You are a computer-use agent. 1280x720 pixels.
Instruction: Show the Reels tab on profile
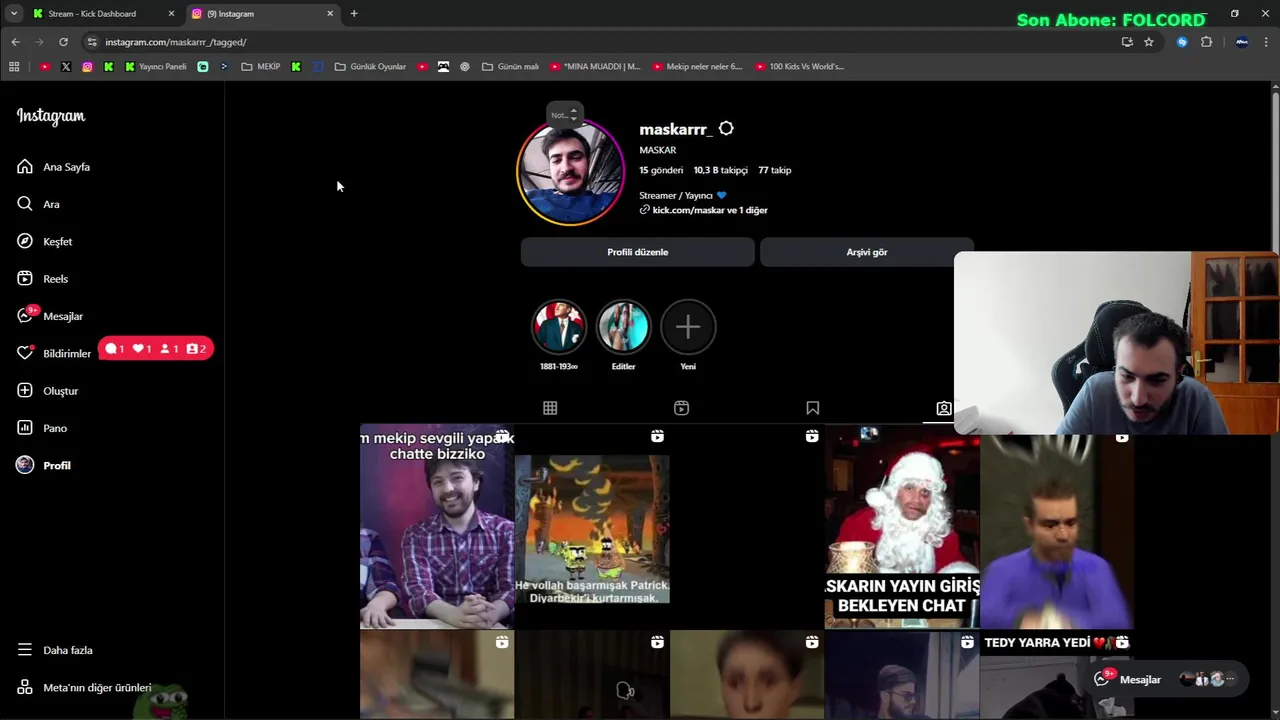(681, 408)
